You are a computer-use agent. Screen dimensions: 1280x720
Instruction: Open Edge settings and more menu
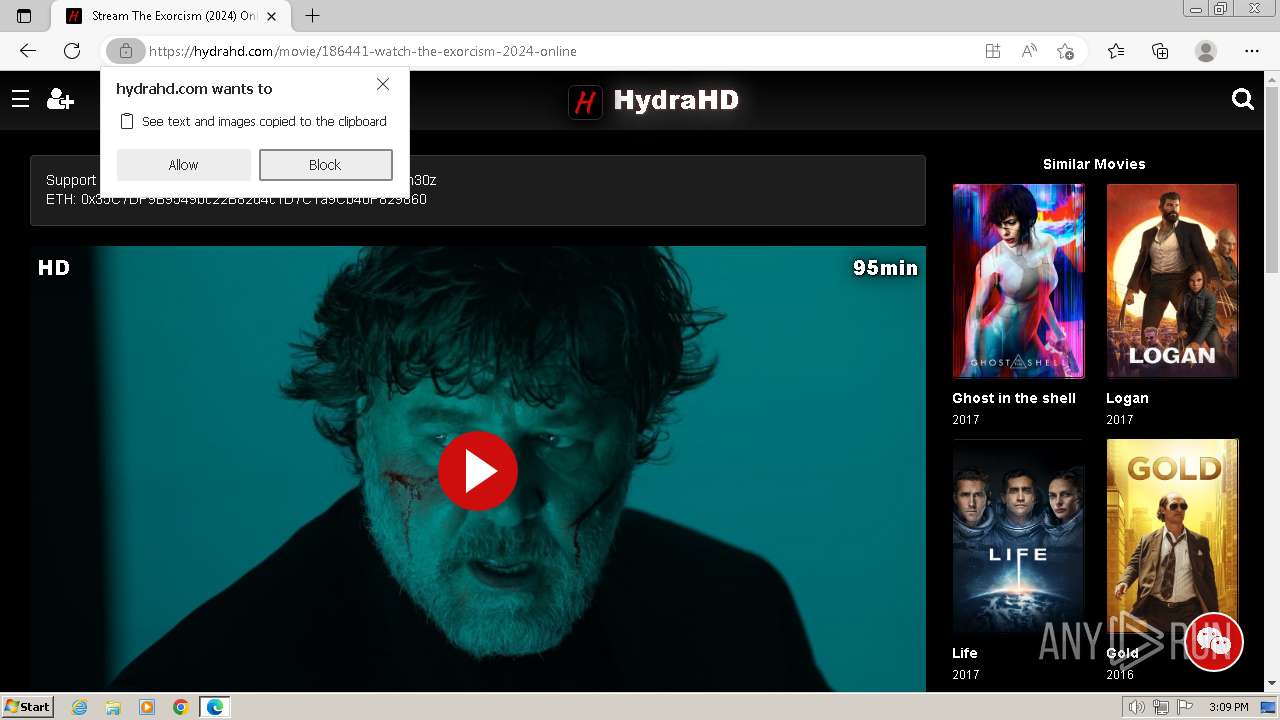coord(1252,51)
